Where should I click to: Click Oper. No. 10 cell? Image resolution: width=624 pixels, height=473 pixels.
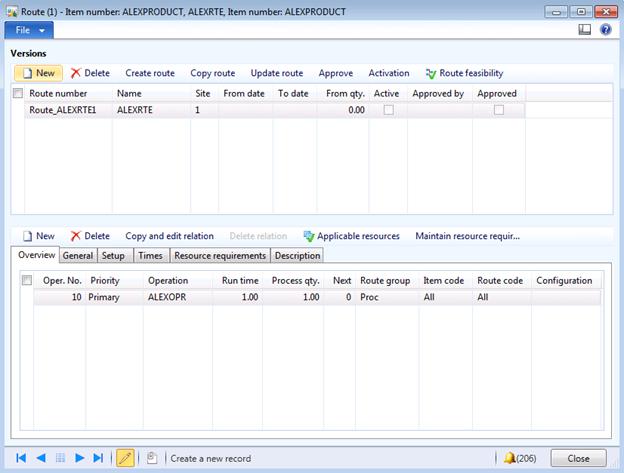click(60, 297)
